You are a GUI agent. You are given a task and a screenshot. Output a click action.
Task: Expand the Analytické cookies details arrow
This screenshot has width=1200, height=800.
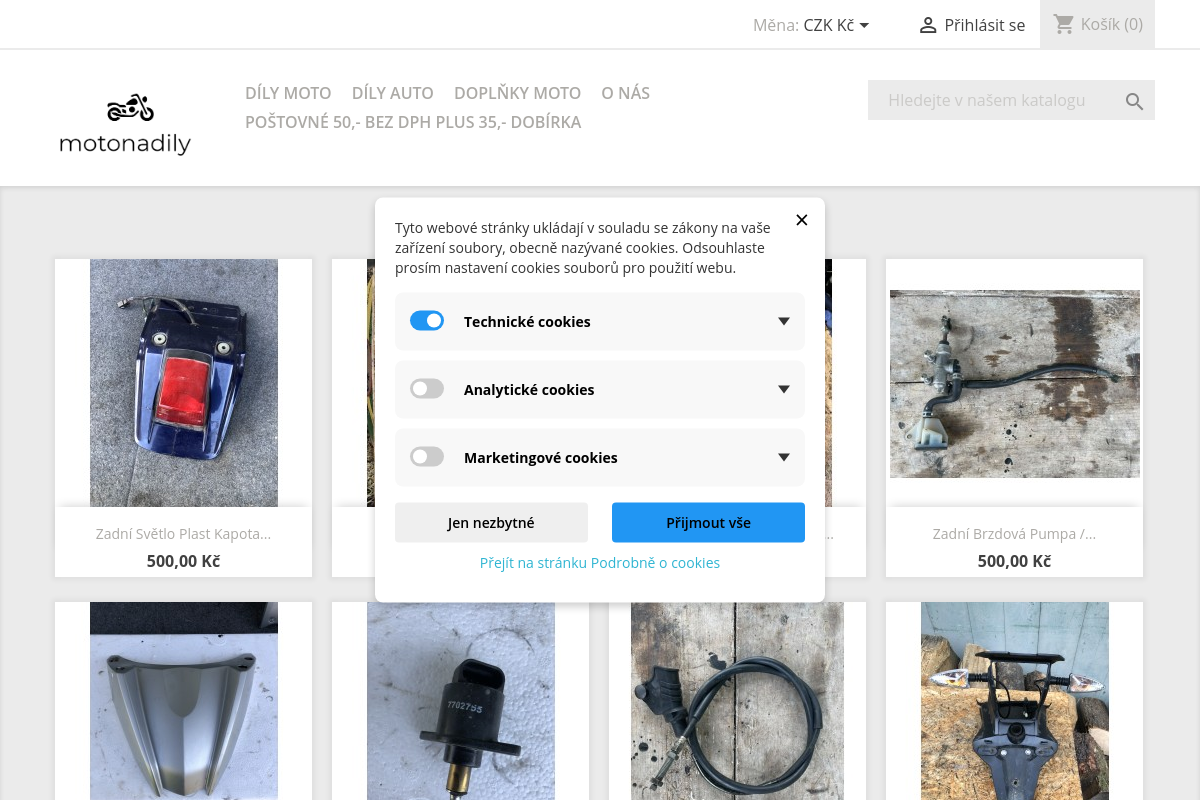tap(784, 389)
